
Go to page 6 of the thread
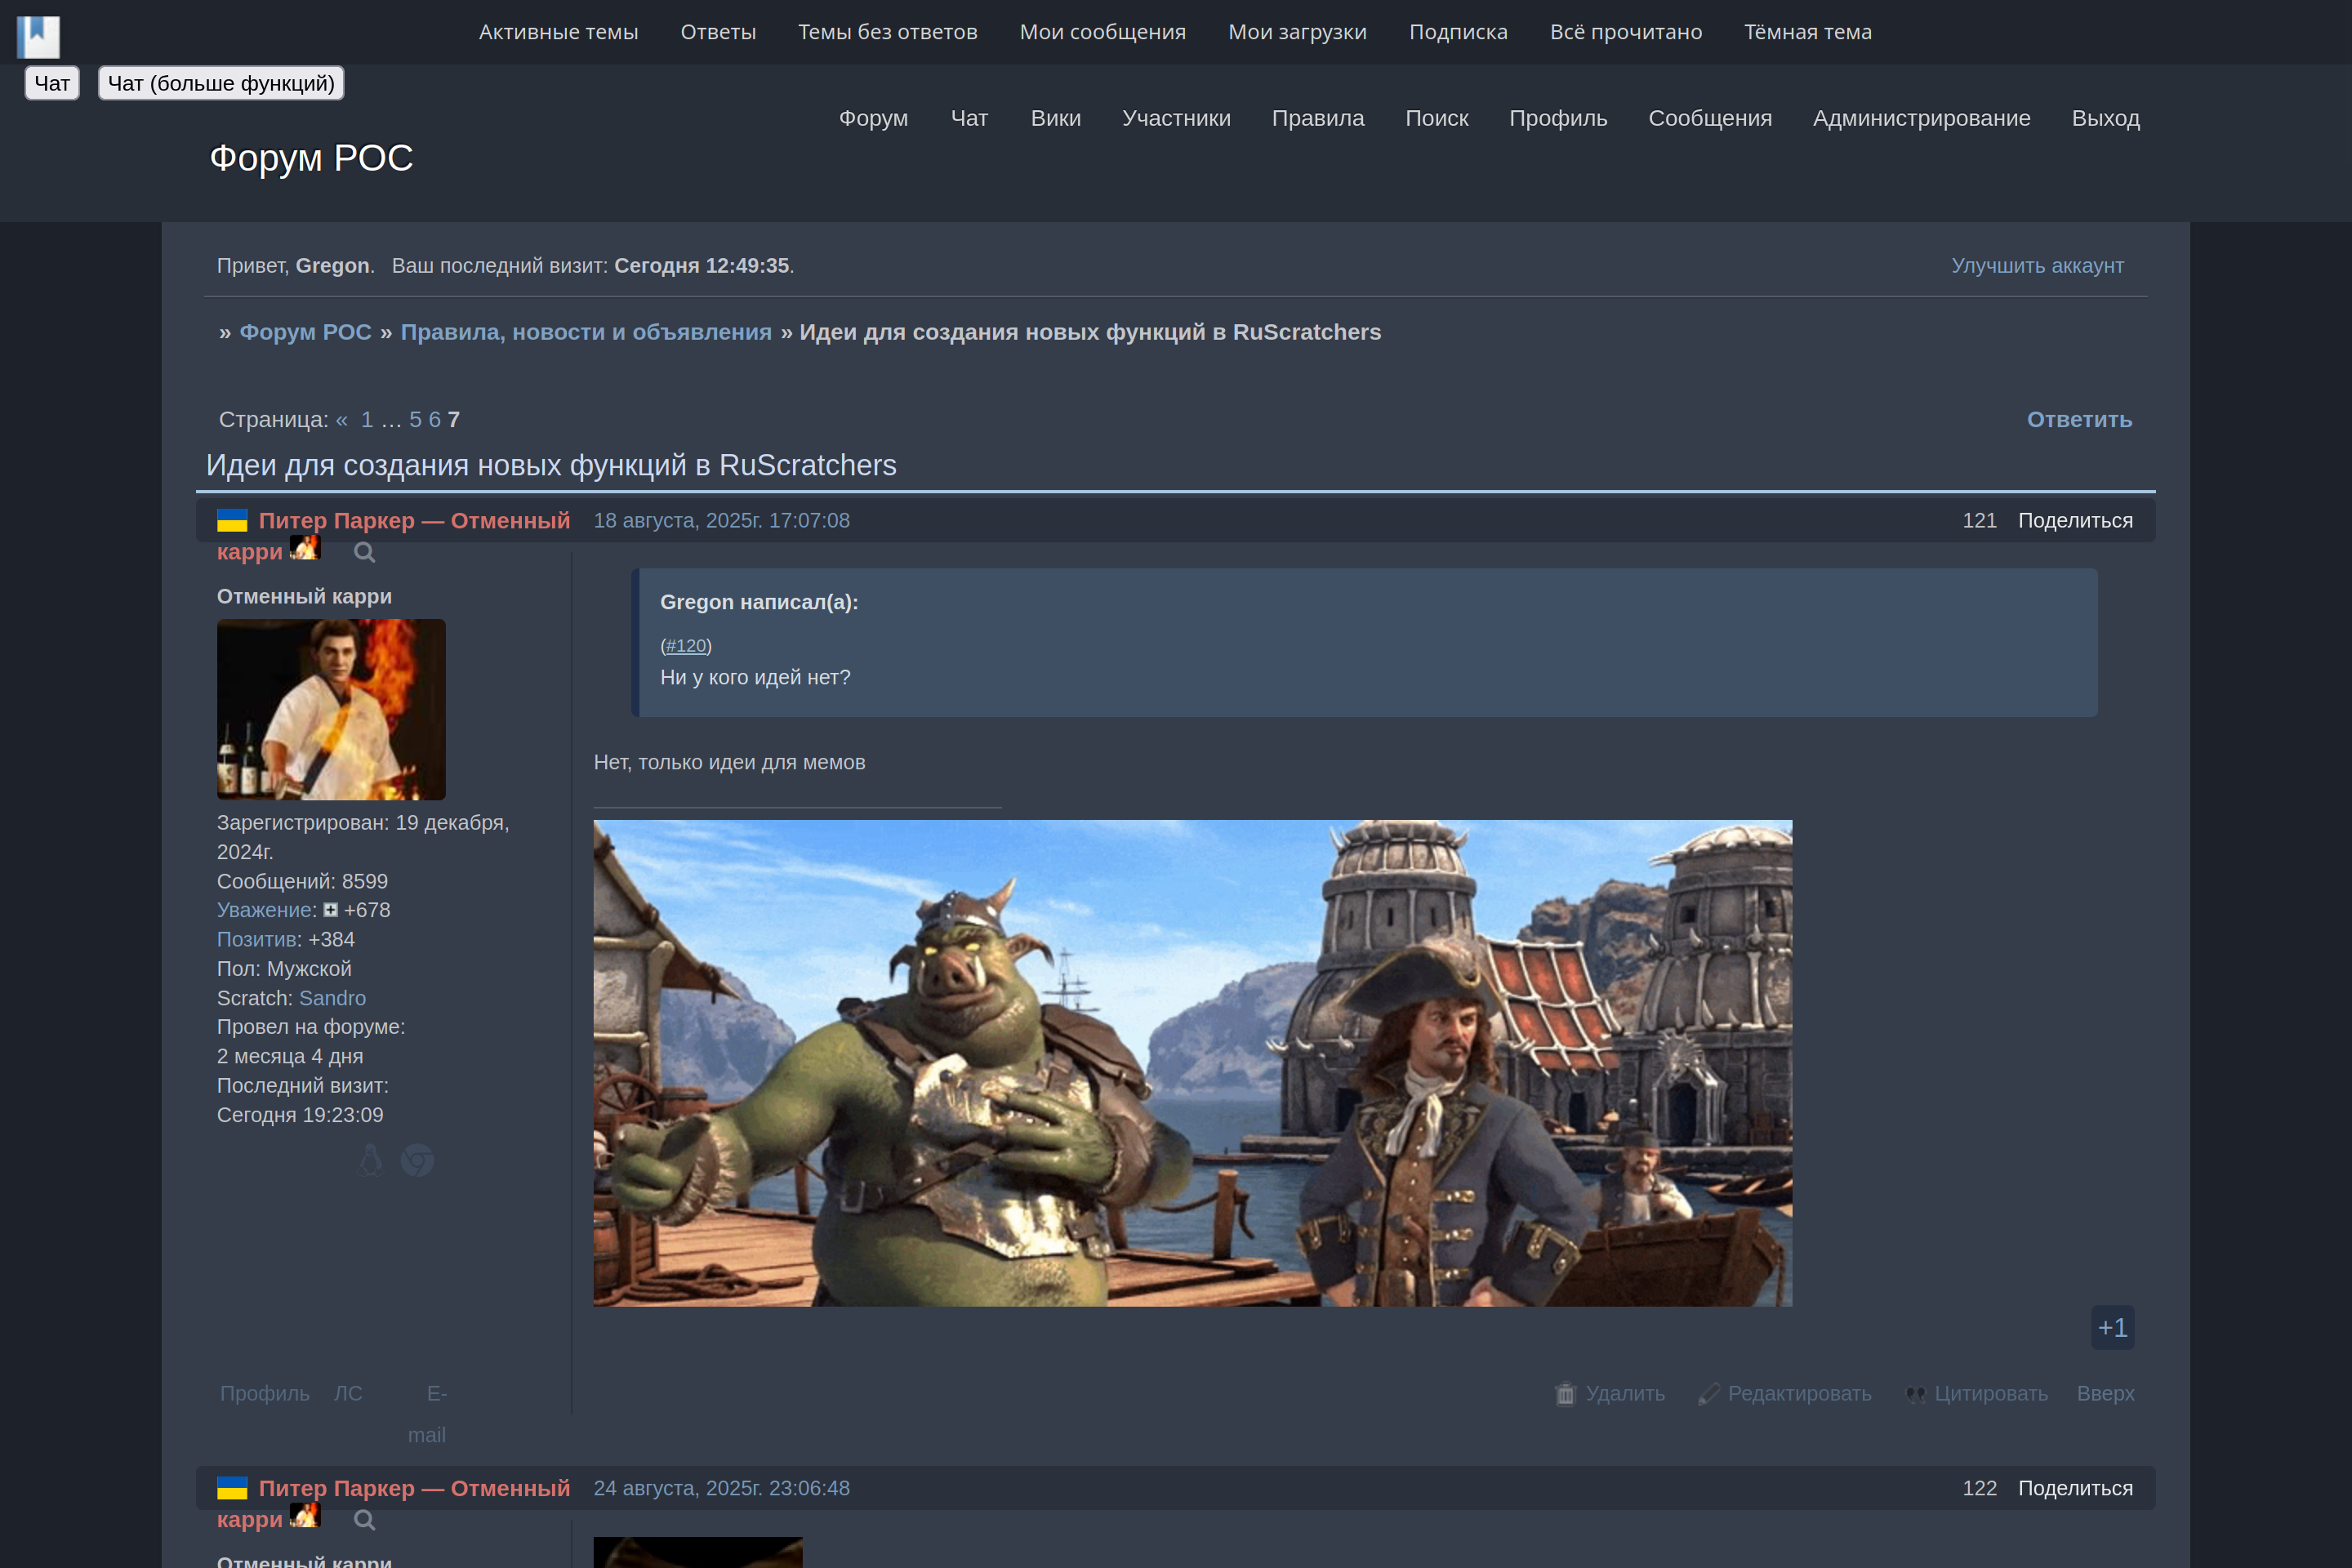(434, 420)
